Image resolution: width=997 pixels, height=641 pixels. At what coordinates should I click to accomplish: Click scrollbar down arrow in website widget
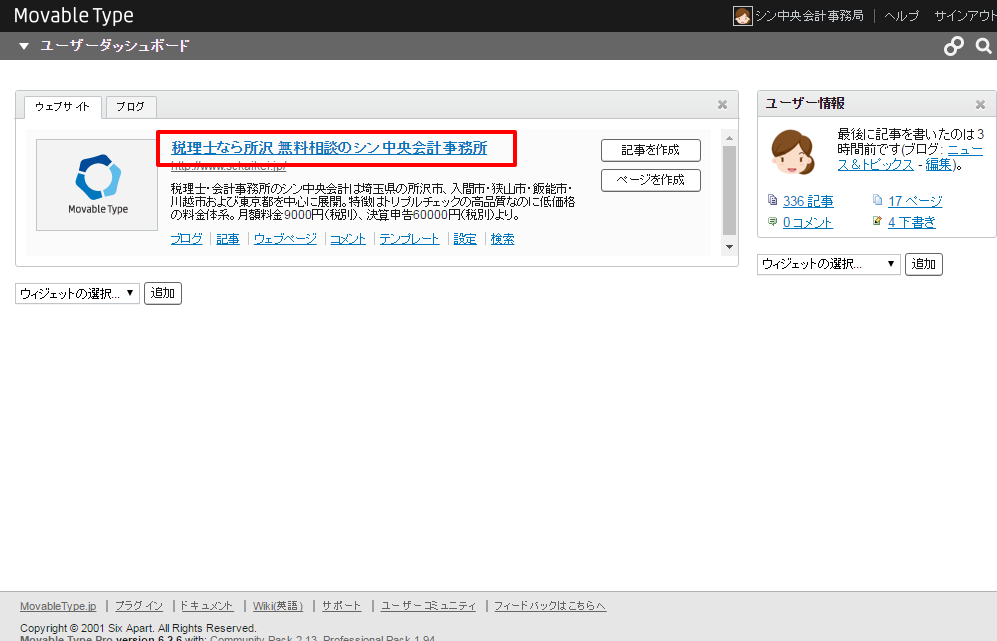click(x=729, y=247)
